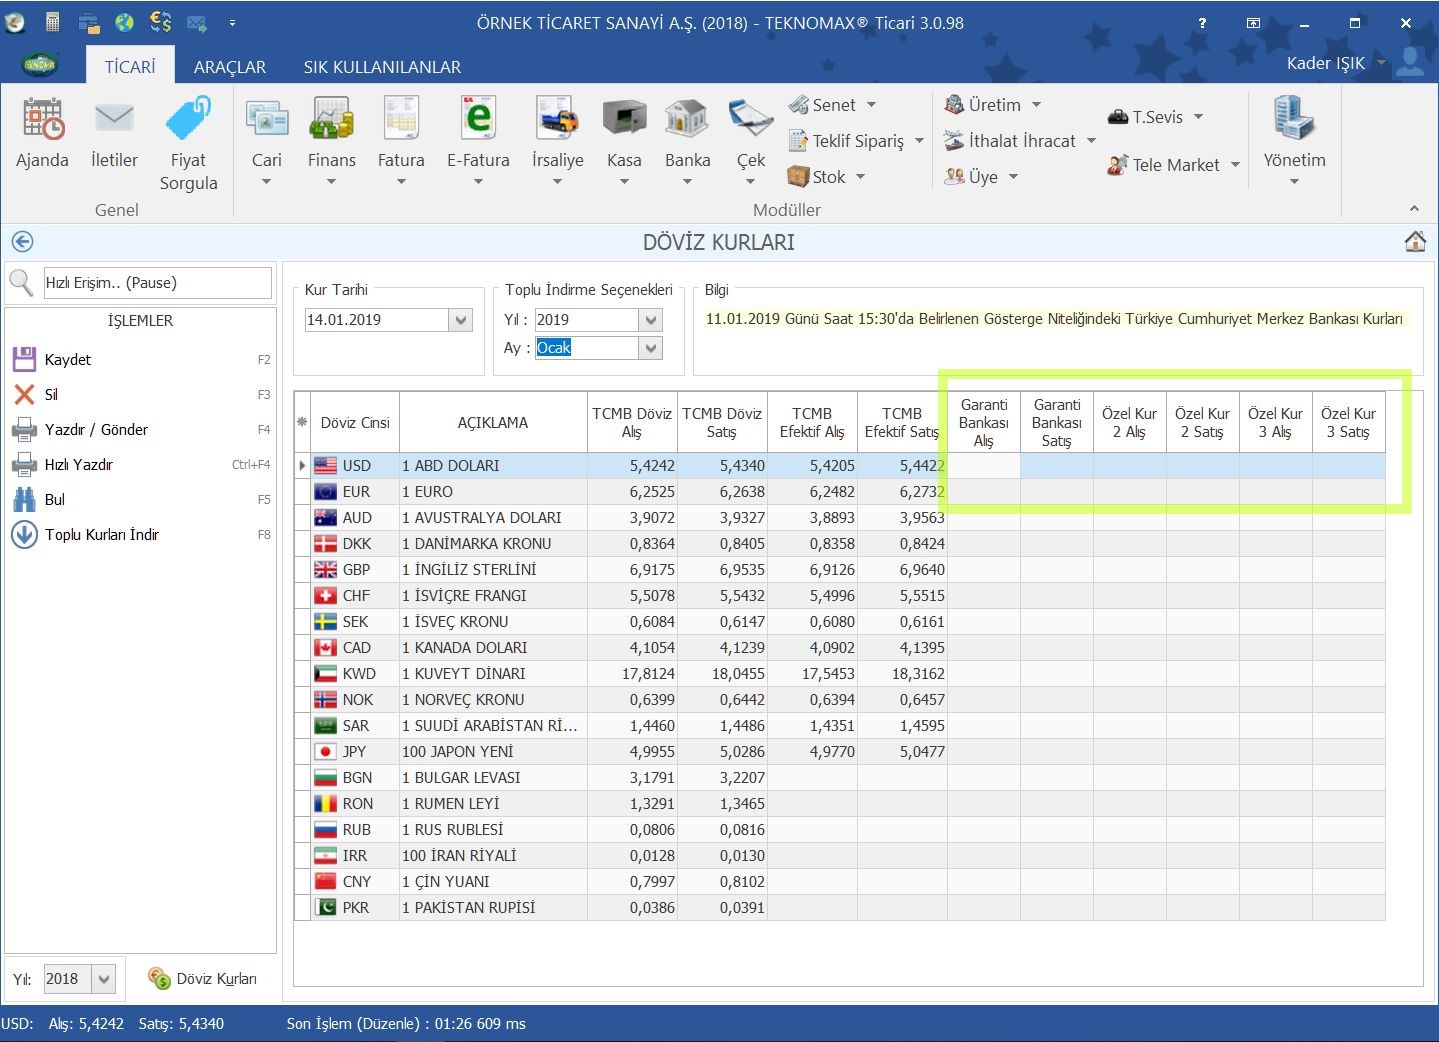Click the back arrow icon
Screen dimensions: 1439x1042
[x=22, y=242]
